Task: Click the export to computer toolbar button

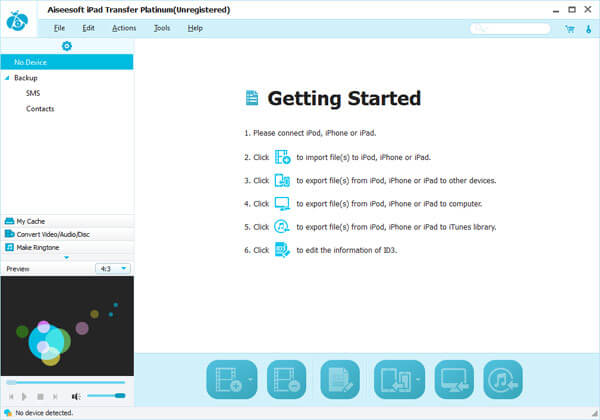Action: click(454, 379)
